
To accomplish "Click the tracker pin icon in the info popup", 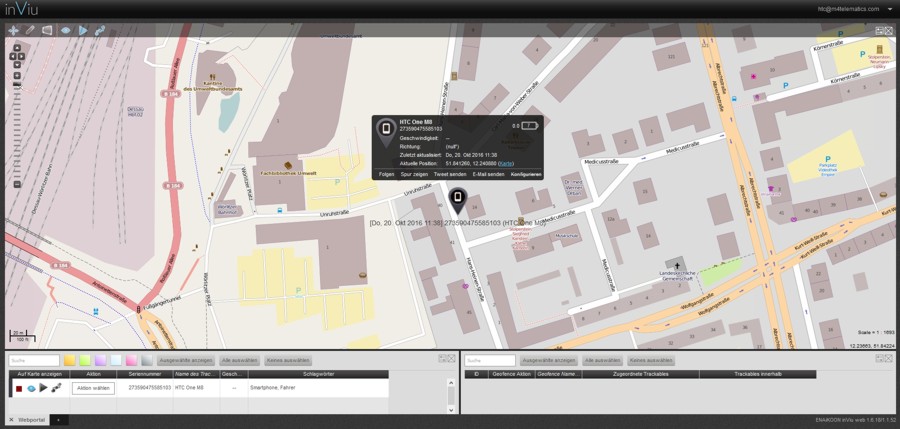I will [386, 132].
